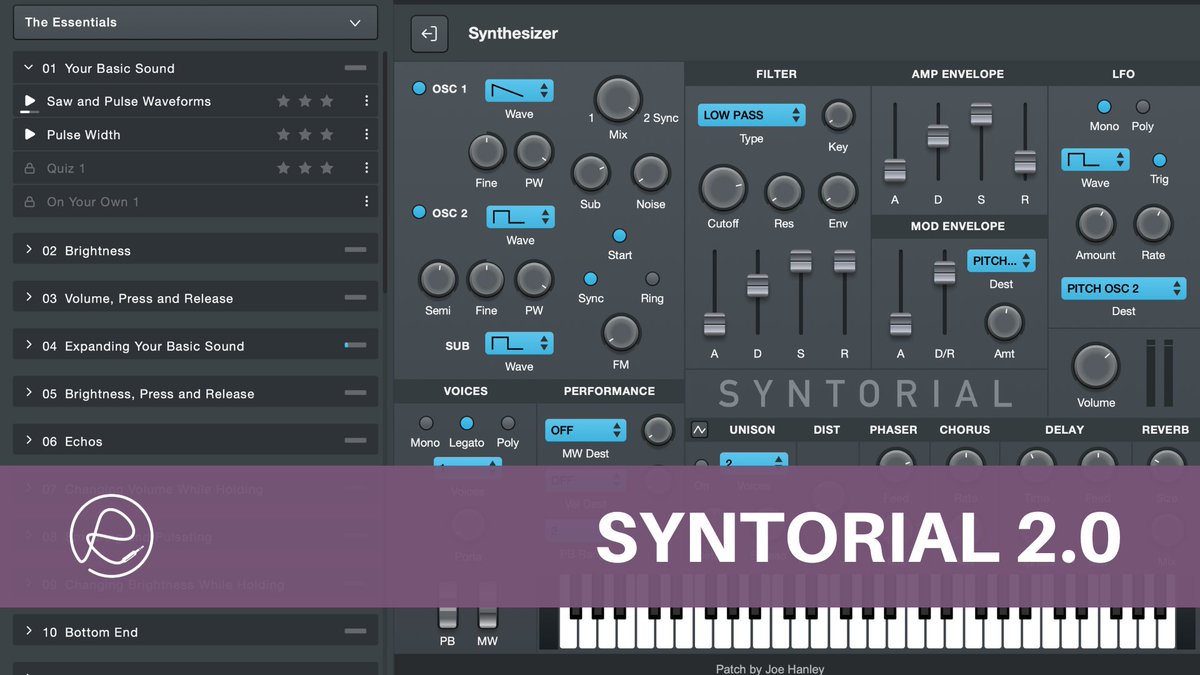The width and height of the screenshot is (1200, 675).
Task: Click the filter envelope Decay slider
Action: 757,285
